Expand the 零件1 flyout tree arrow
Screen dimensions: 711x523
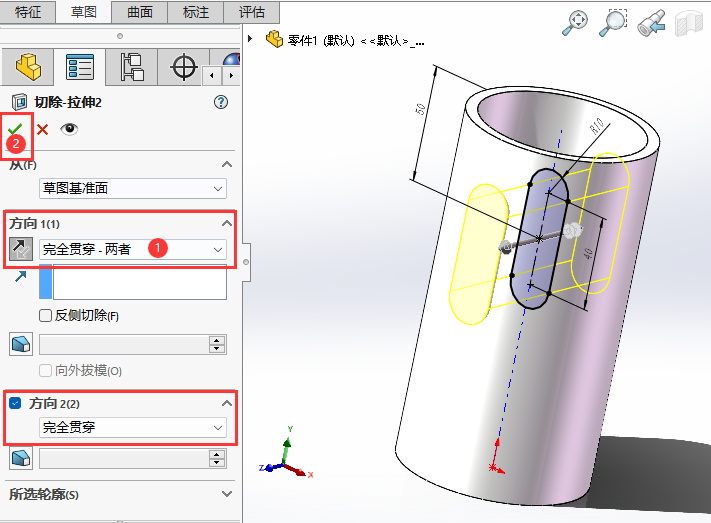click(x=250, y=40)
